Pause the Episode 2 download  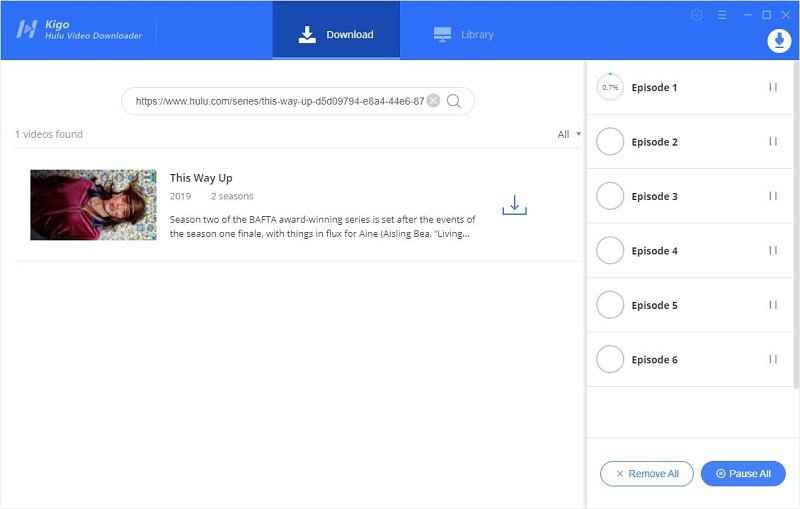point(773,142)
